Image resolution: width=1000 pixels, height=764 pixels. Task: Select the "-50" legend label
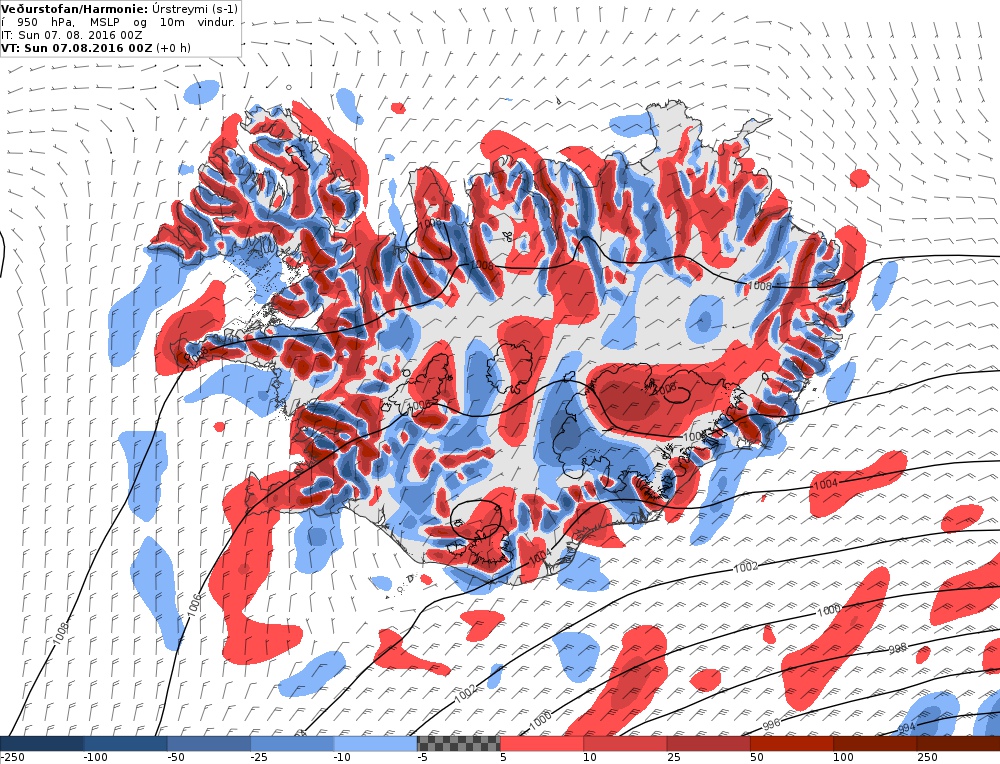[x=175, y=758]
